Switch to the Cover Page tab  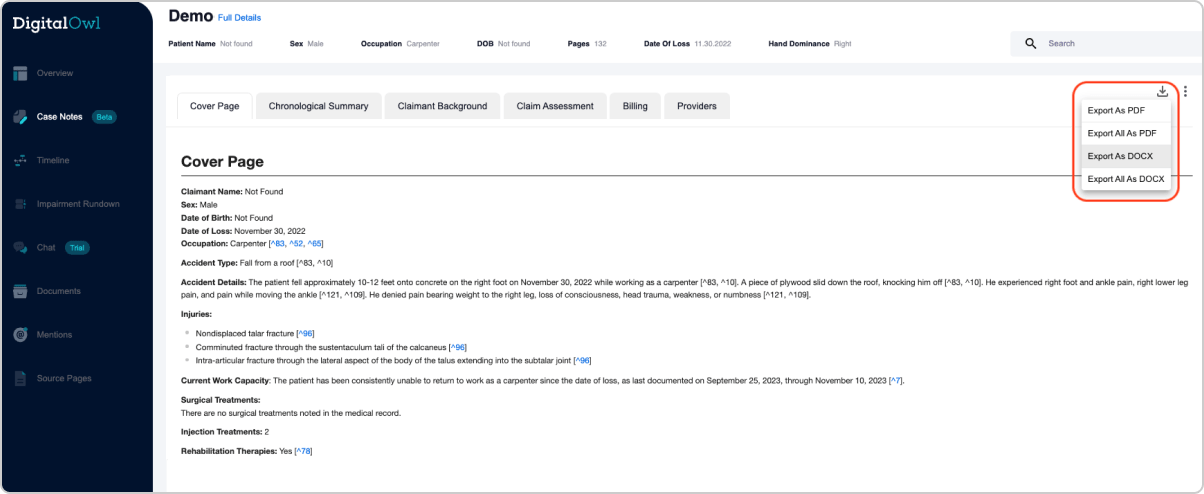coord(214,106)
